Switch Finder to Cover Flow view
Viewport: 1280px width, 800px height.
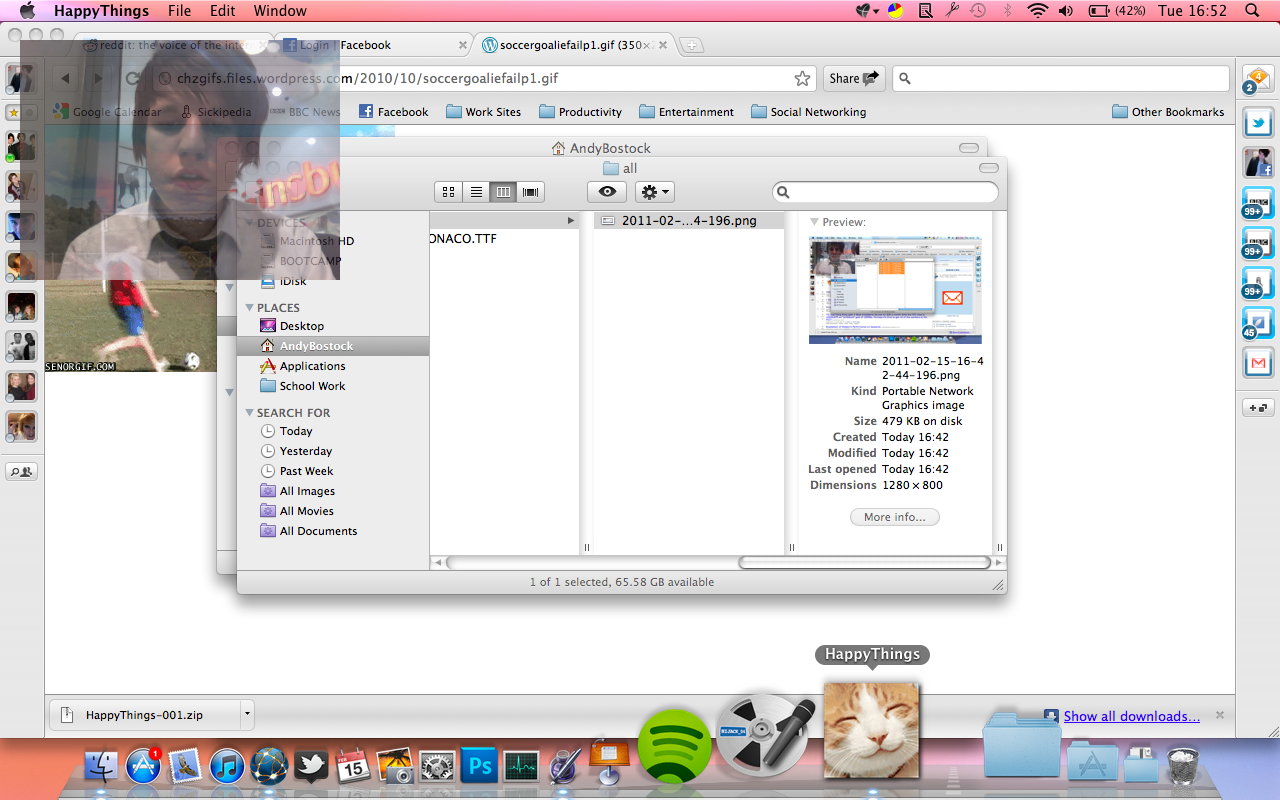[531, 192]
